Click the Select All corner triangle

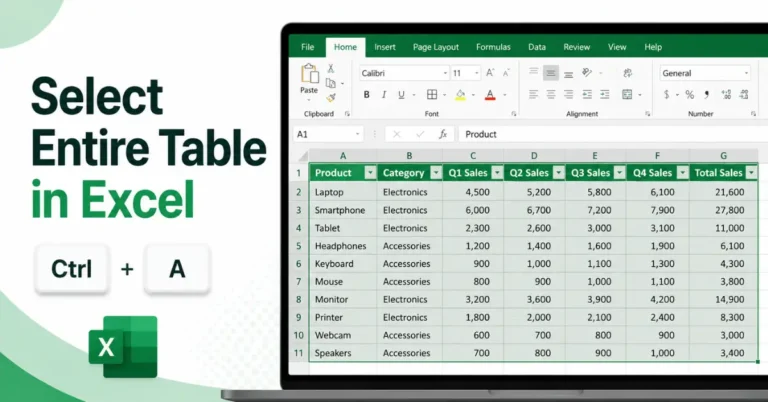point(303,156)
